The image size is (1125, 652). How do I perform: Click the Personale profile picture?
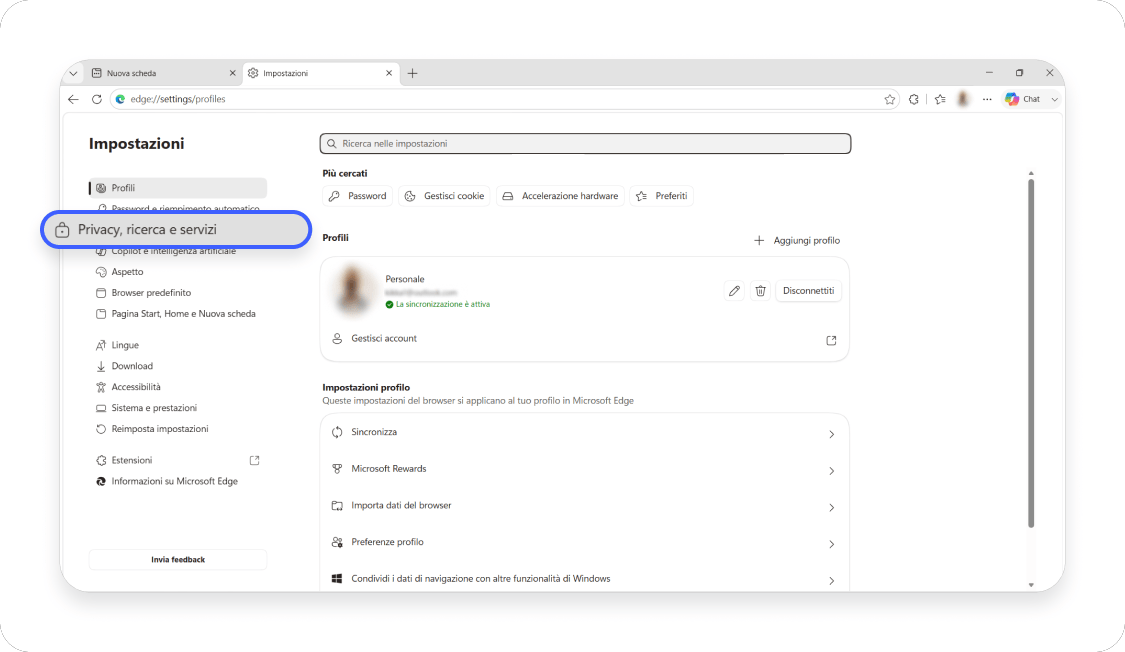click(352, 290)
